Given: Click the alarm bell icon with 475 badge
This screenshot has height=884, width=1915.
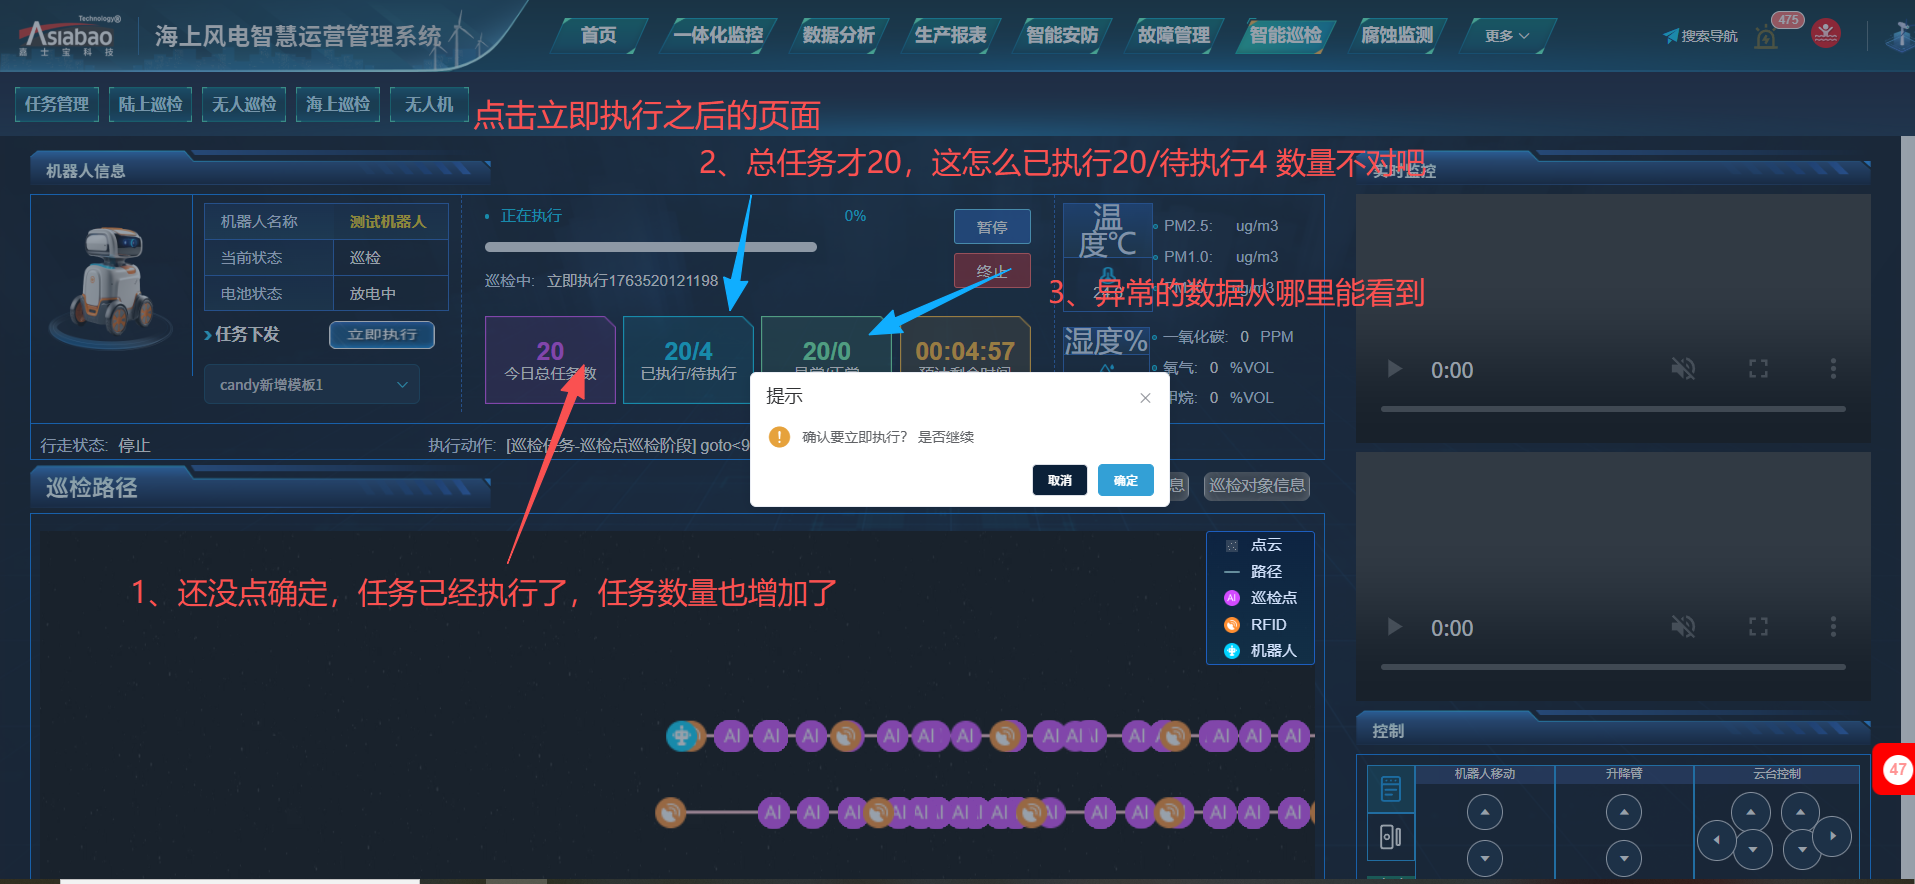Looking at the screenshot, I should [x=1767, y=38].
